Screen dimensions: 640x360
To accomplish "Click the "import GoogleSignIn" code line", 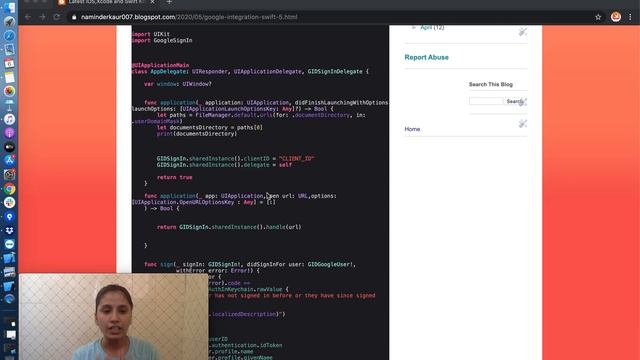I will [162, 40].
